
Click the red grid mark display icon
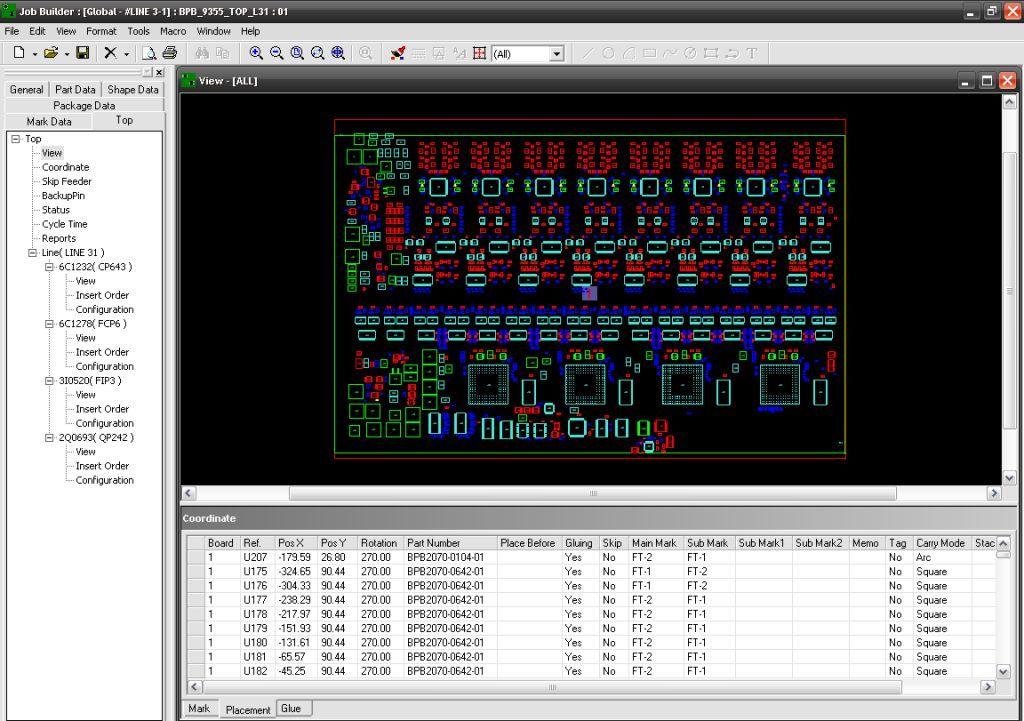tap(479, 53)
